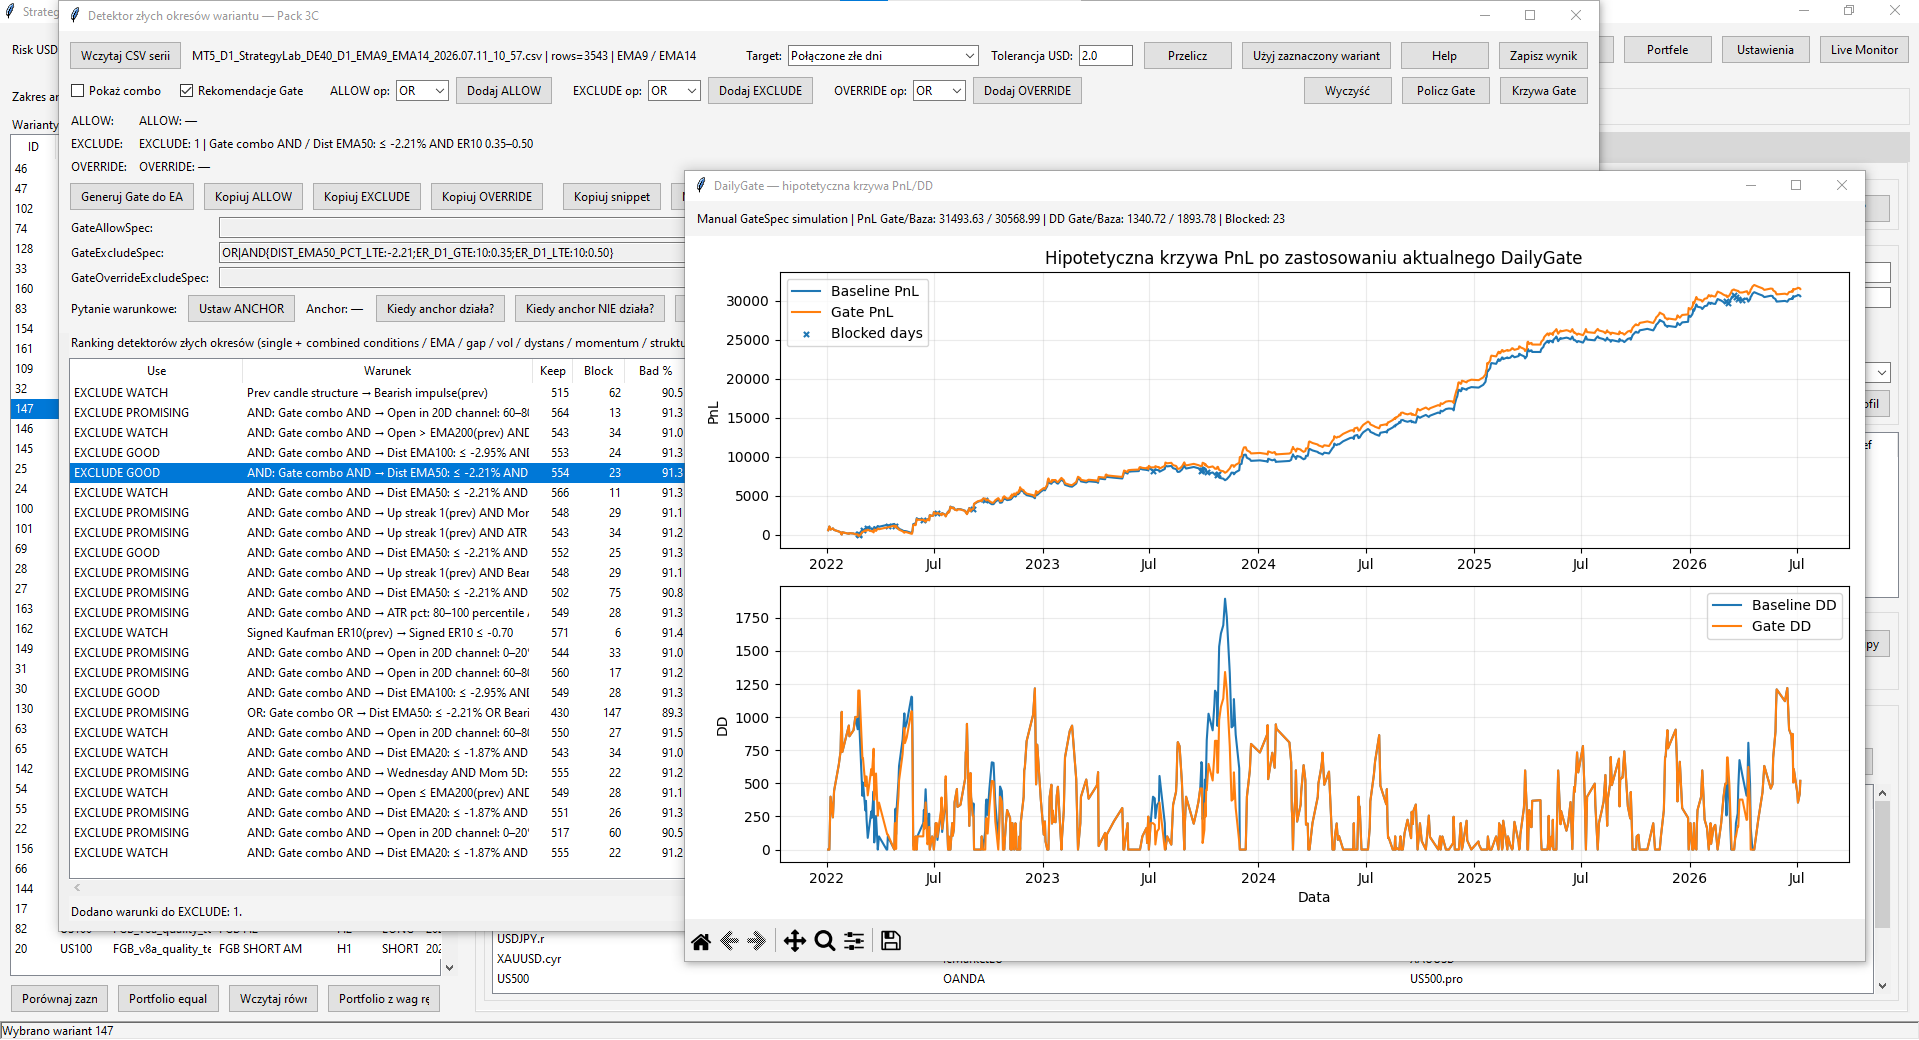Click the GateAllowSpec text field
The width and height of the screenshot is (1919, 1040).
[x=451, y=228]
